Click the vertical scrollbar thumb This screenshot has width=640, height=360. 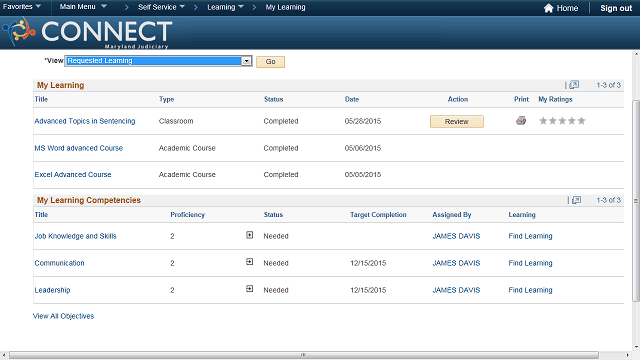point(636,200)
